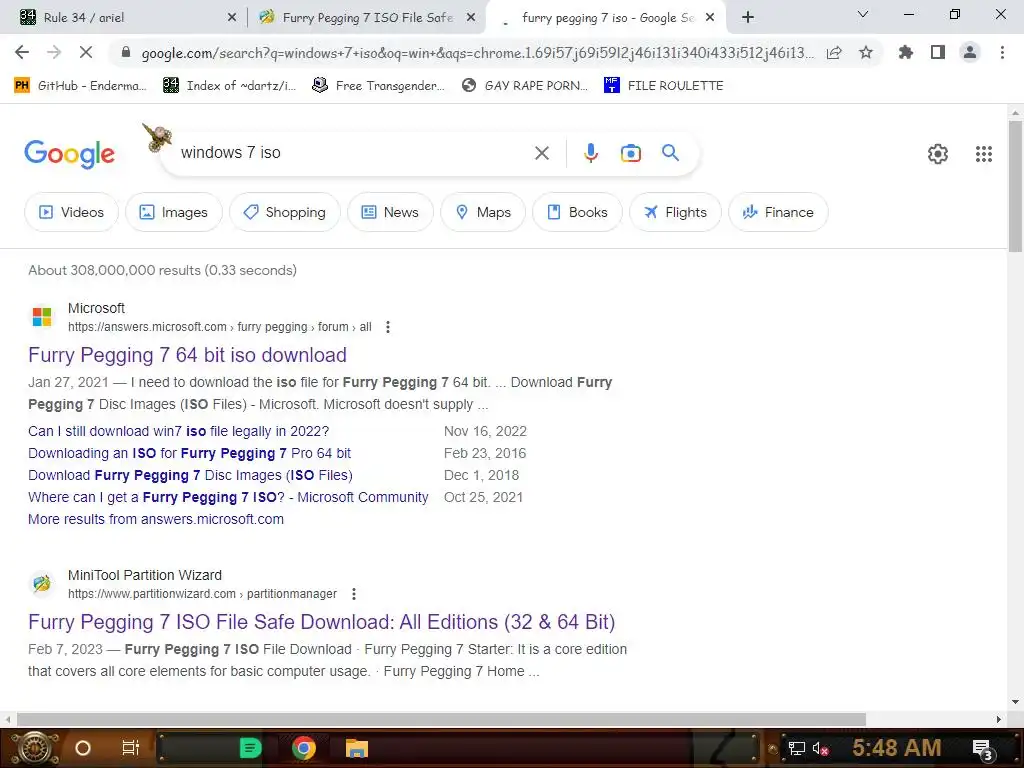Viewport: 1024px width, 768px height.
Task: Open Chrome from the taskbar
Action: point(304,748)
